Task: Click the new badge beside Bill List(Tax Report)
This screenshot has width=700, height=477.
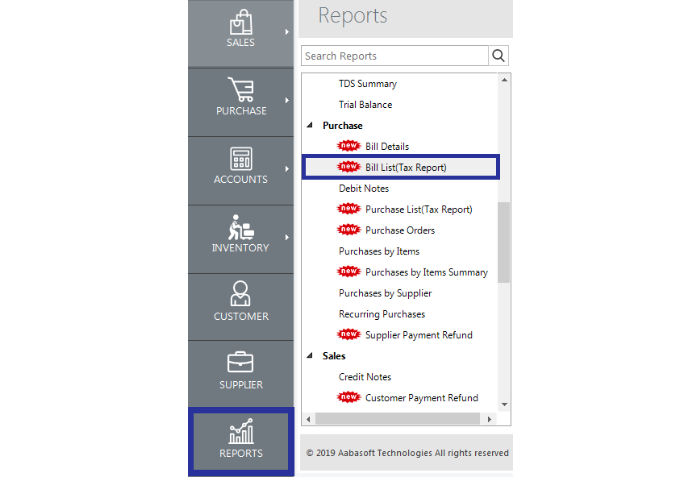Action: pos(349,167)
